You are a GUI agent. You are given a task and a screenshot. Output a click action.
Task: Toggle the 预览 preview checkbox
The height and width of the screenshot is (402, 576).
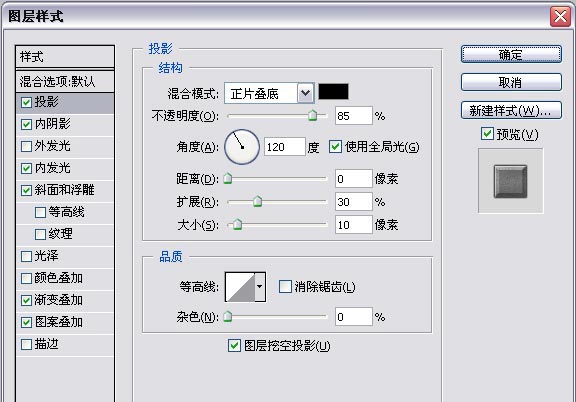coord(487,134)
